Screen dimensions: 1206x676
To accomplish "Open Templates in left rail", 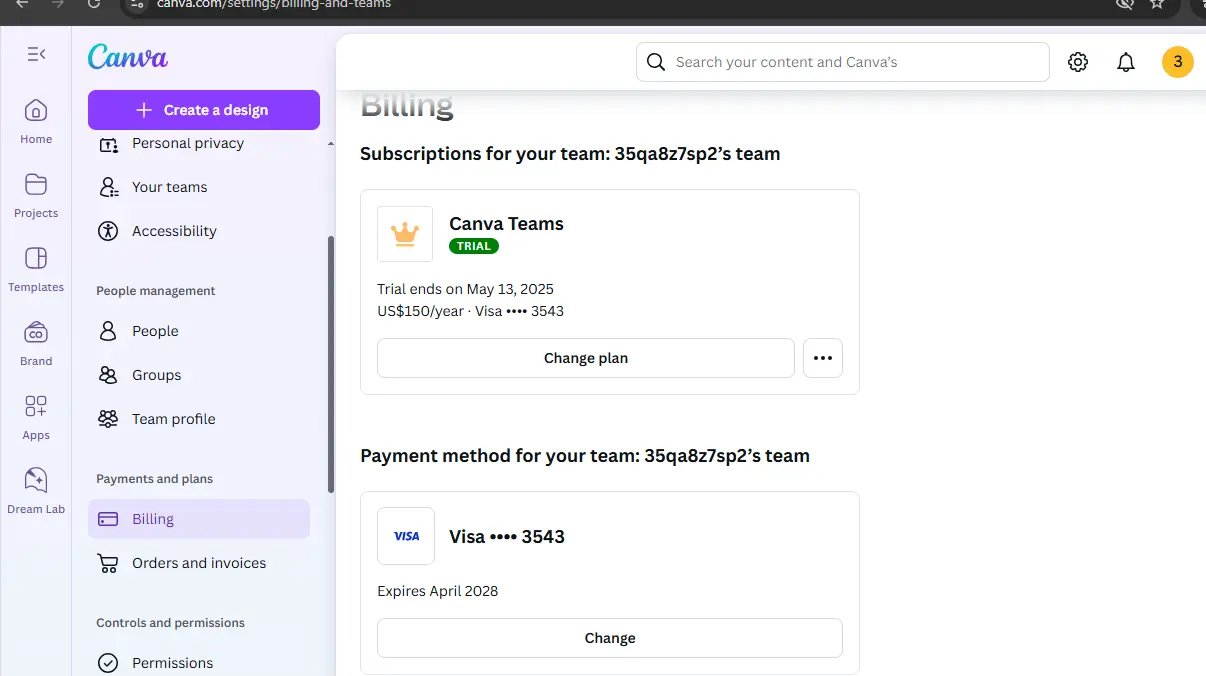I will [x=36, y=269].
